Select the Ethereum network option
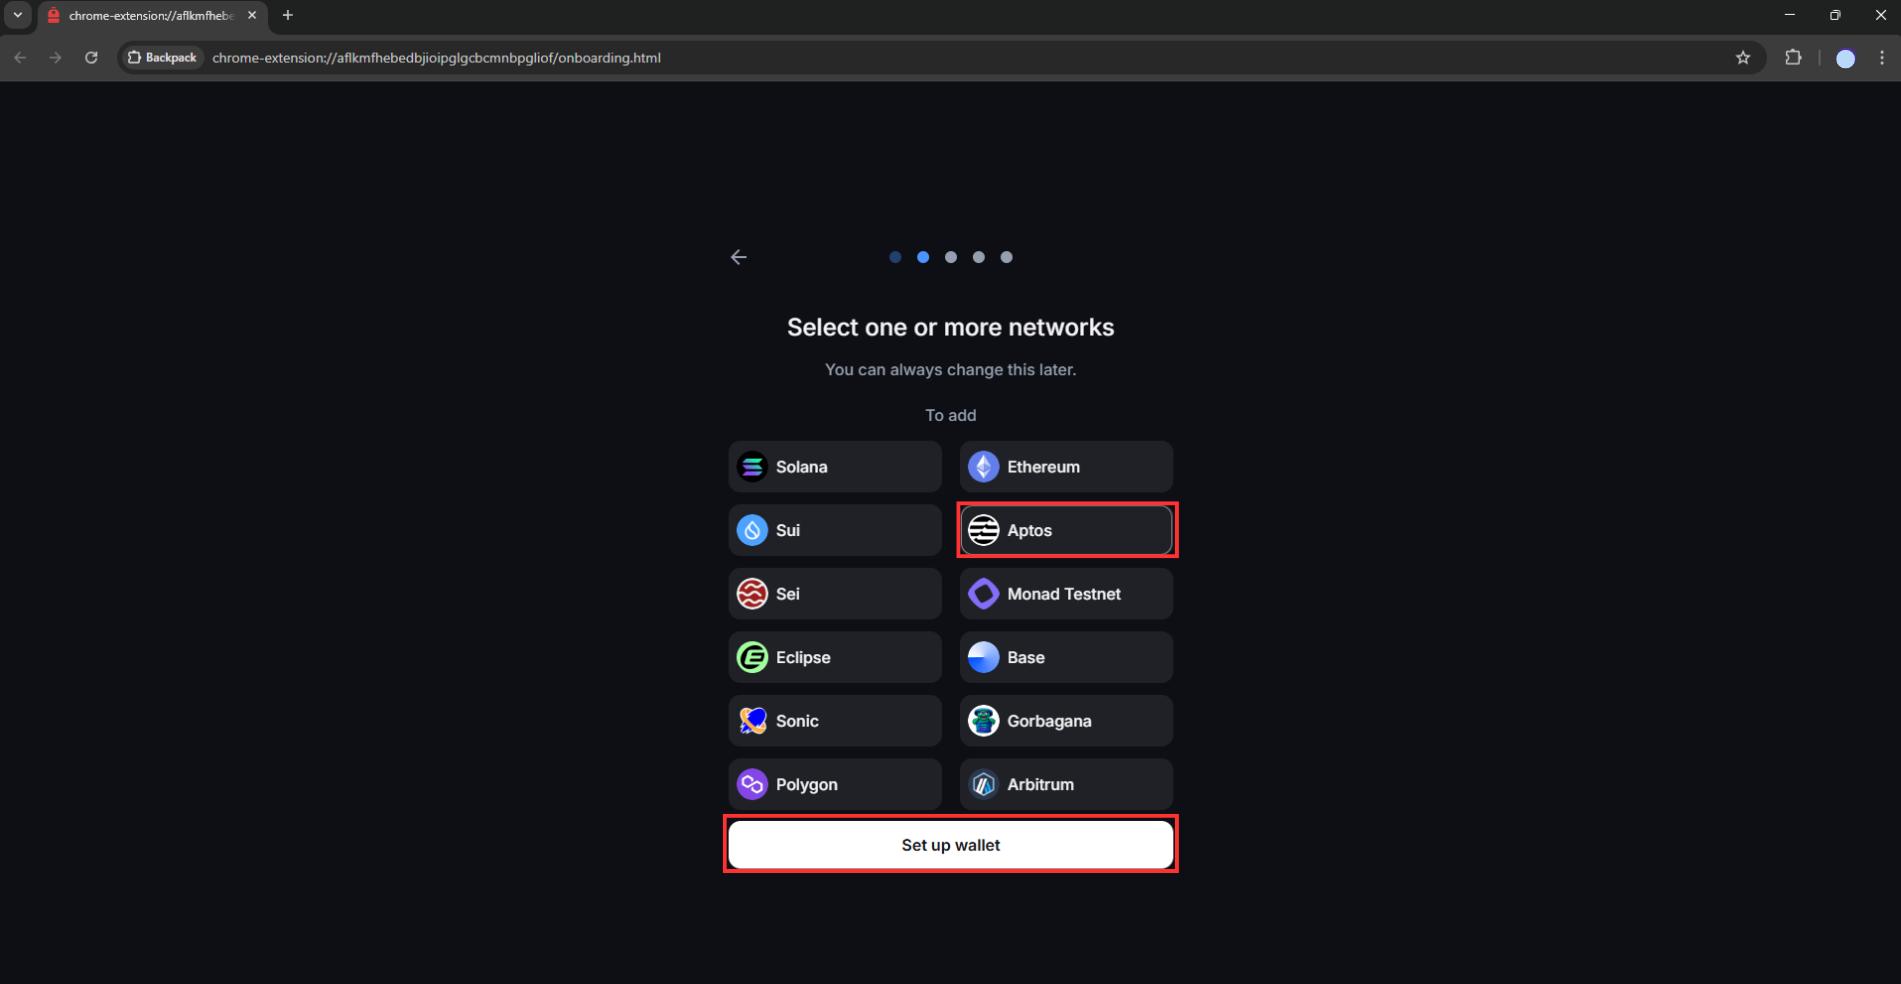This screenshot has width=1901, height=984. (1066, 467)
